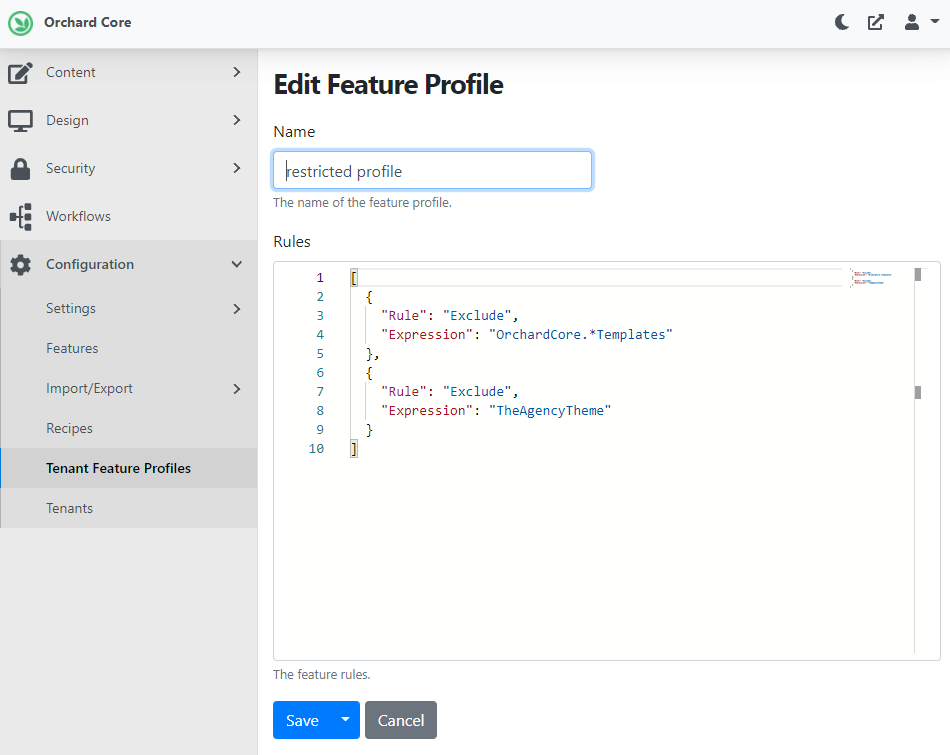Save the feature profile

point(302,720)
